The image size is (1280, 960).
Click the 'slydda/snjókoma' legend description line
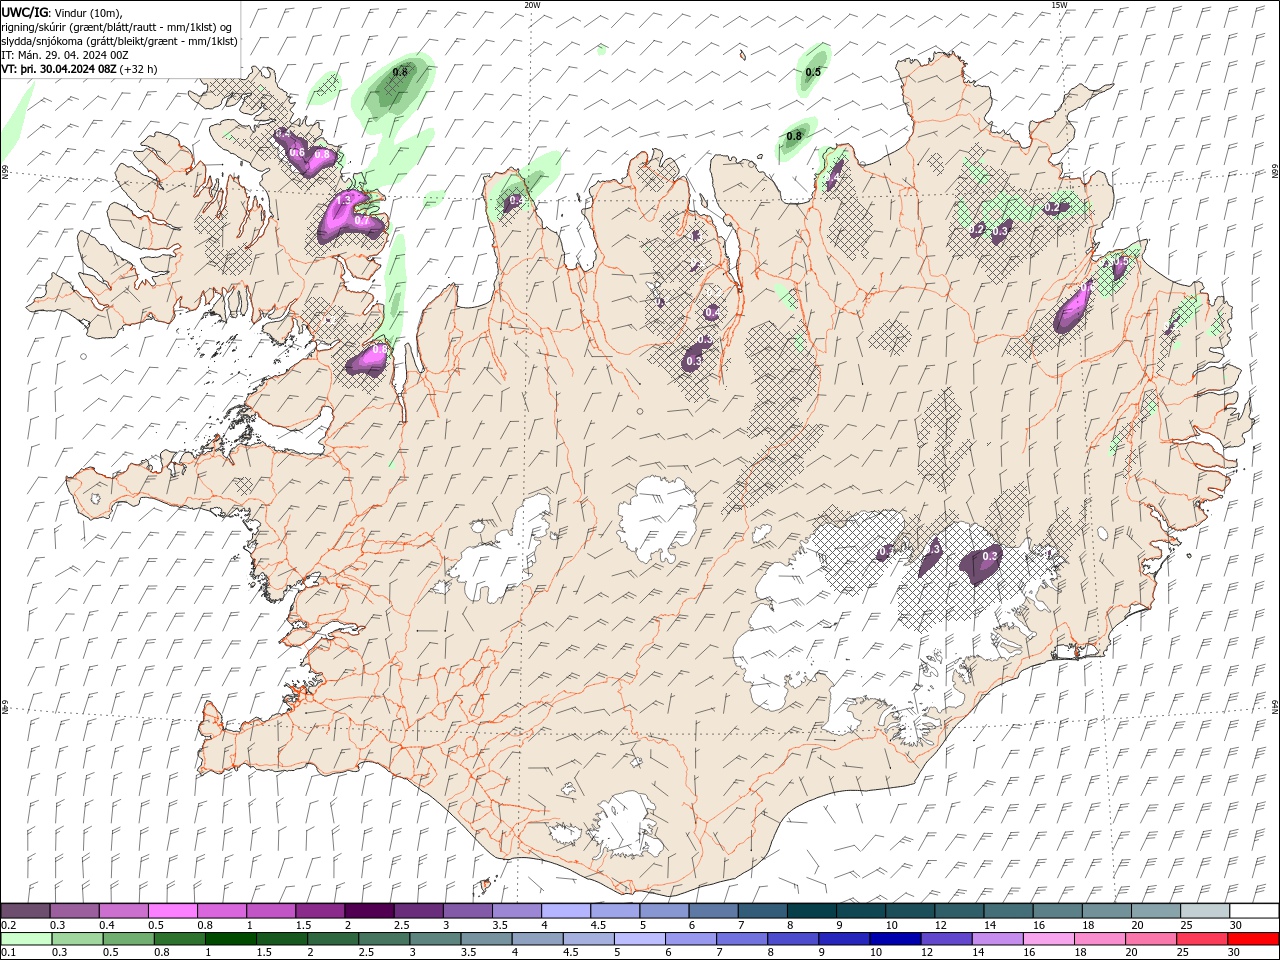click(120, 41)
